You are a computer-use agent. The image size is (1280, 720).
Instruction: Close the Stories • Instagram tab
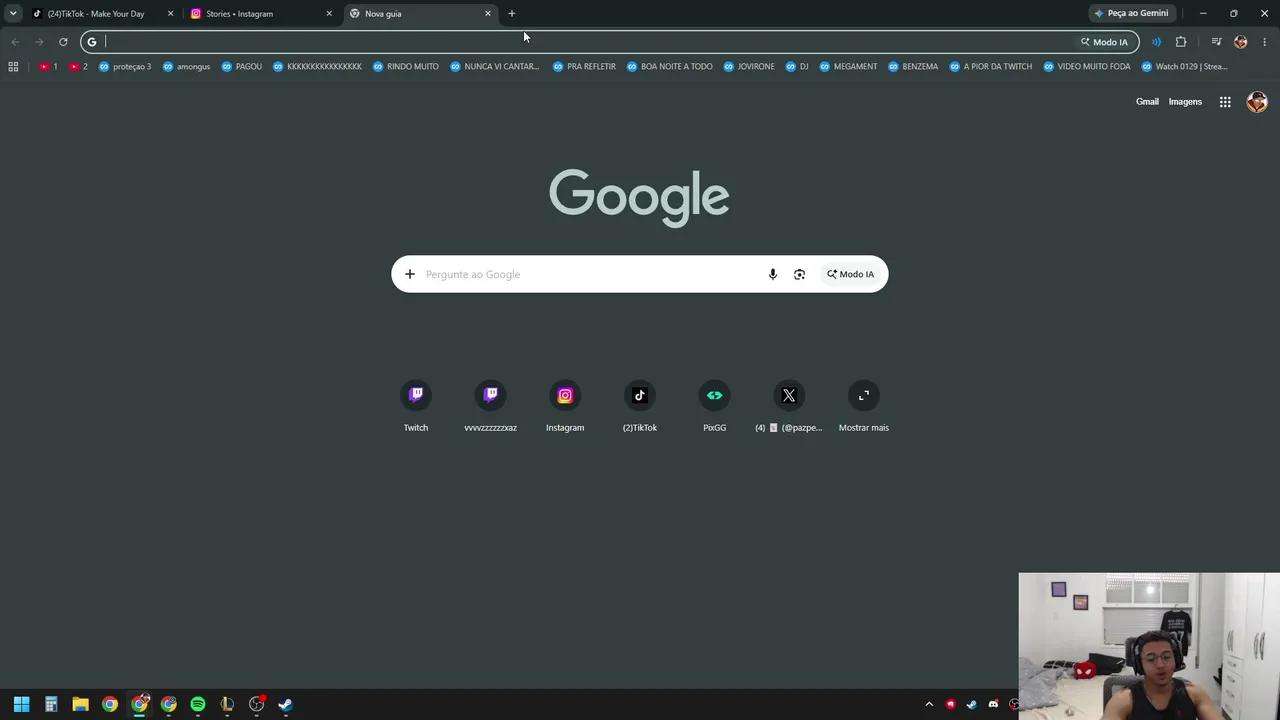(329, 14)
